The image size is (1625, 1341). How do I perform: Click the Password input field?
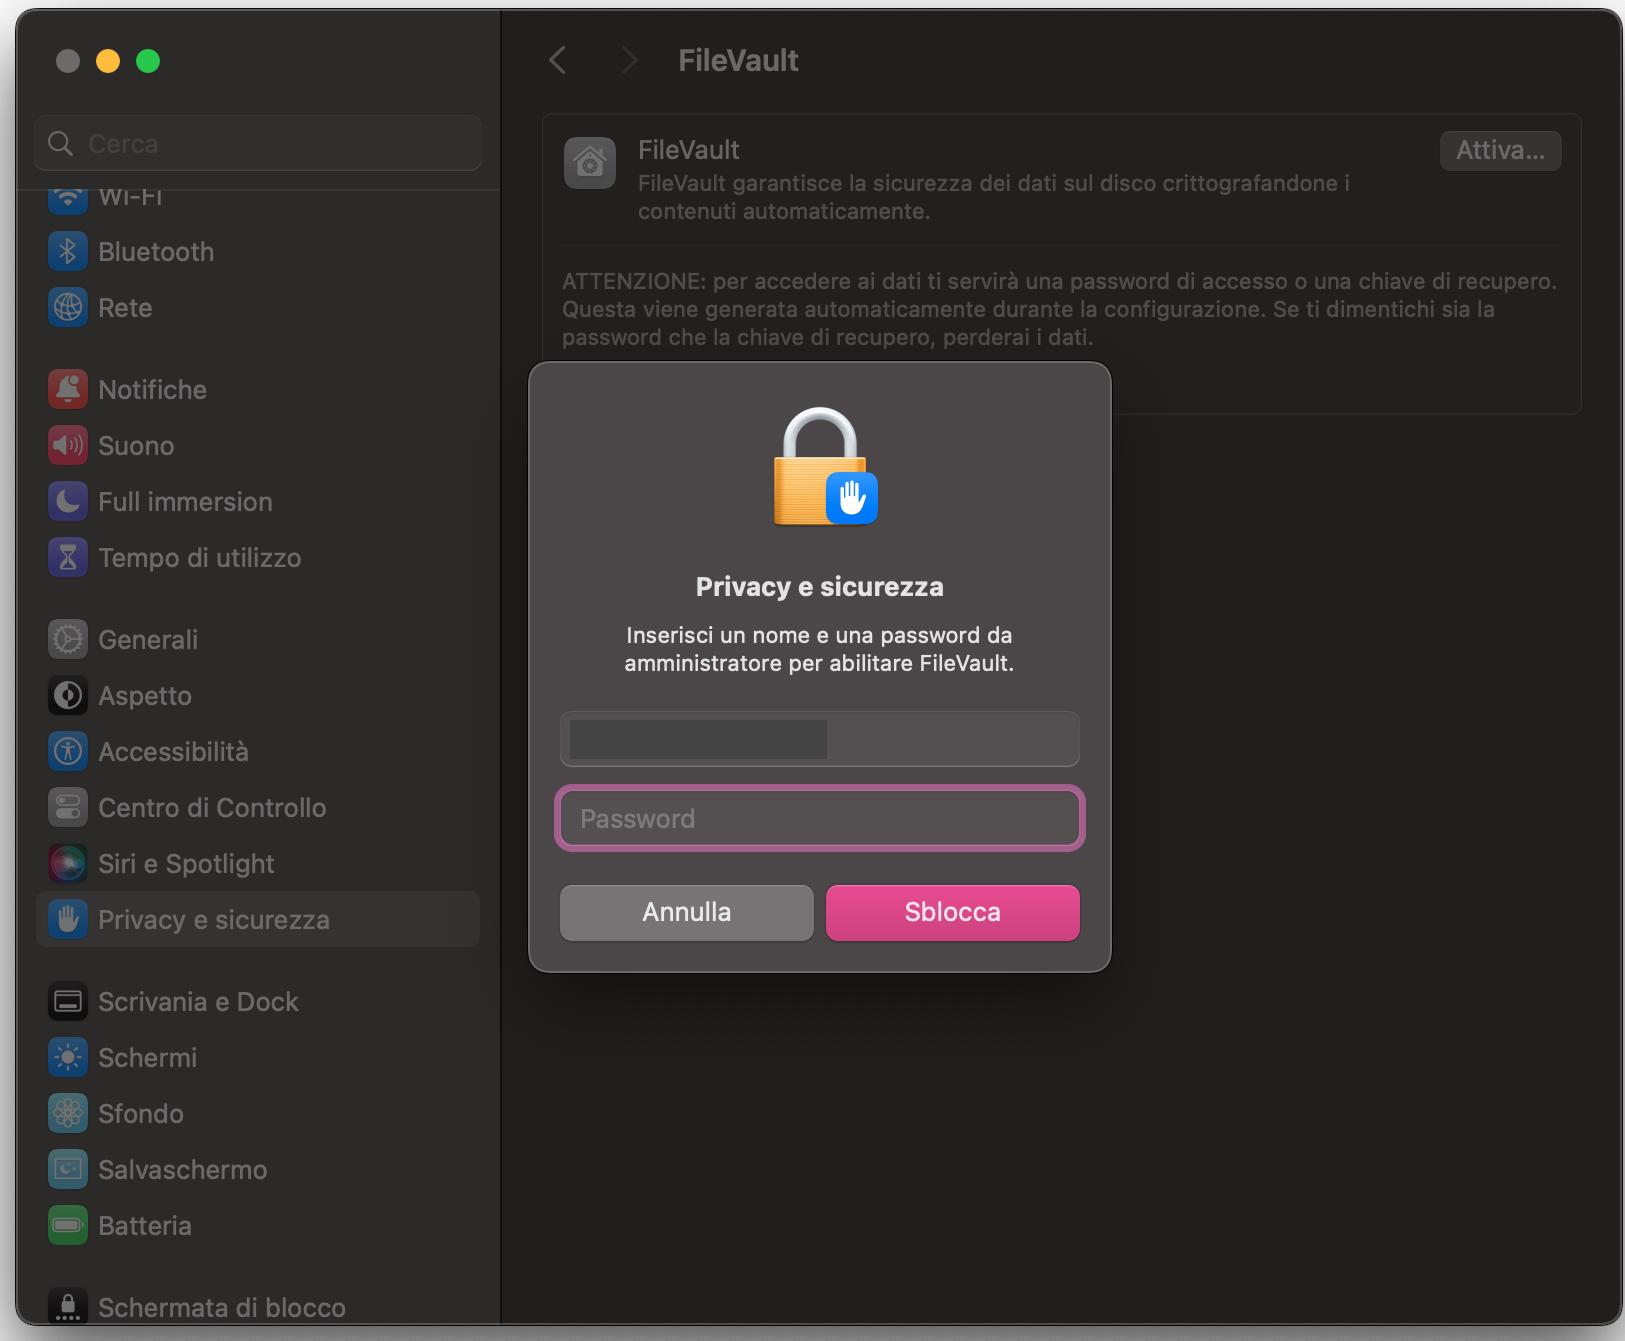pyautogui.click(x=819, y=818)
